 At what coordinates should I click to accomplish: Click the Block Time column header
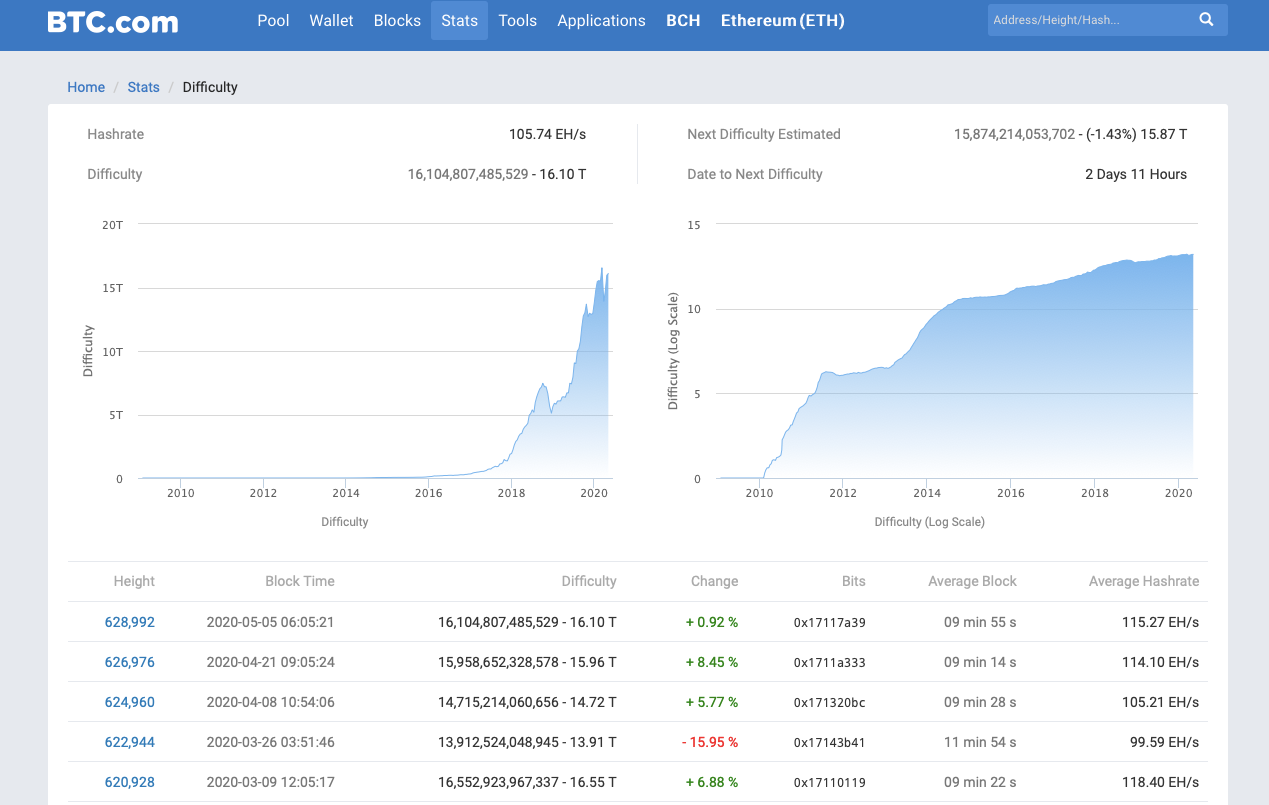pyautogui.click(x=300, y=581)
